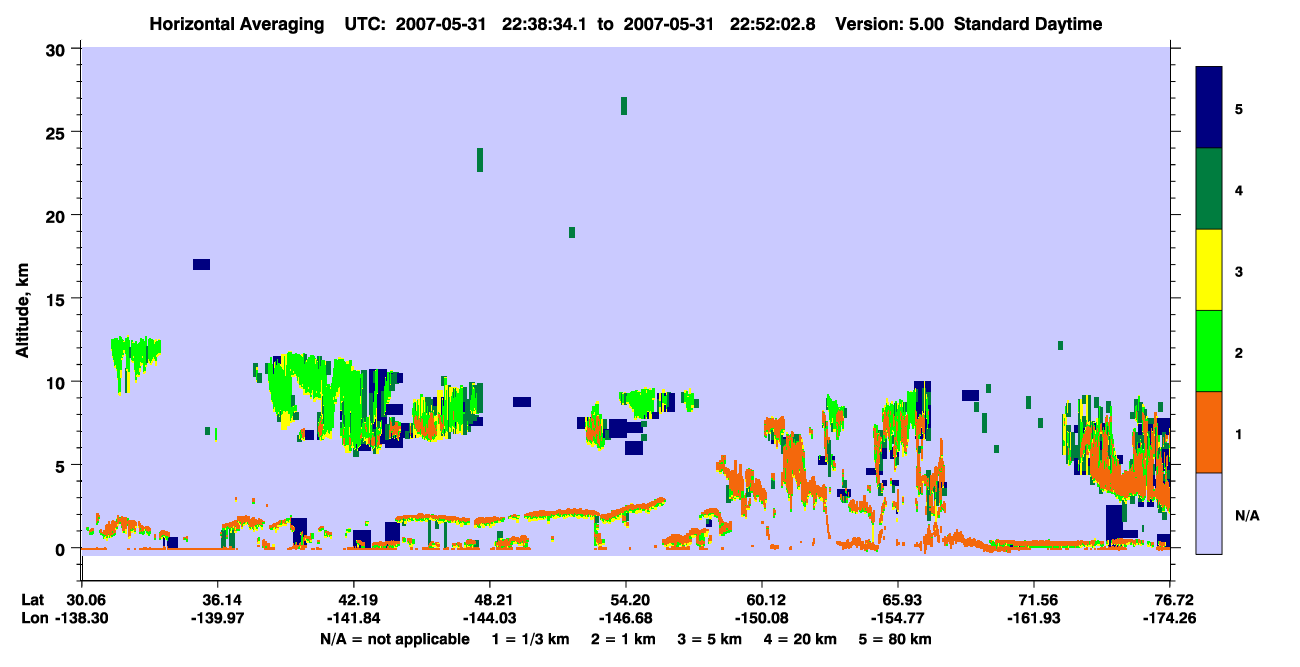Click the longitude value -146.68
1300x667 pixels.
626,618
